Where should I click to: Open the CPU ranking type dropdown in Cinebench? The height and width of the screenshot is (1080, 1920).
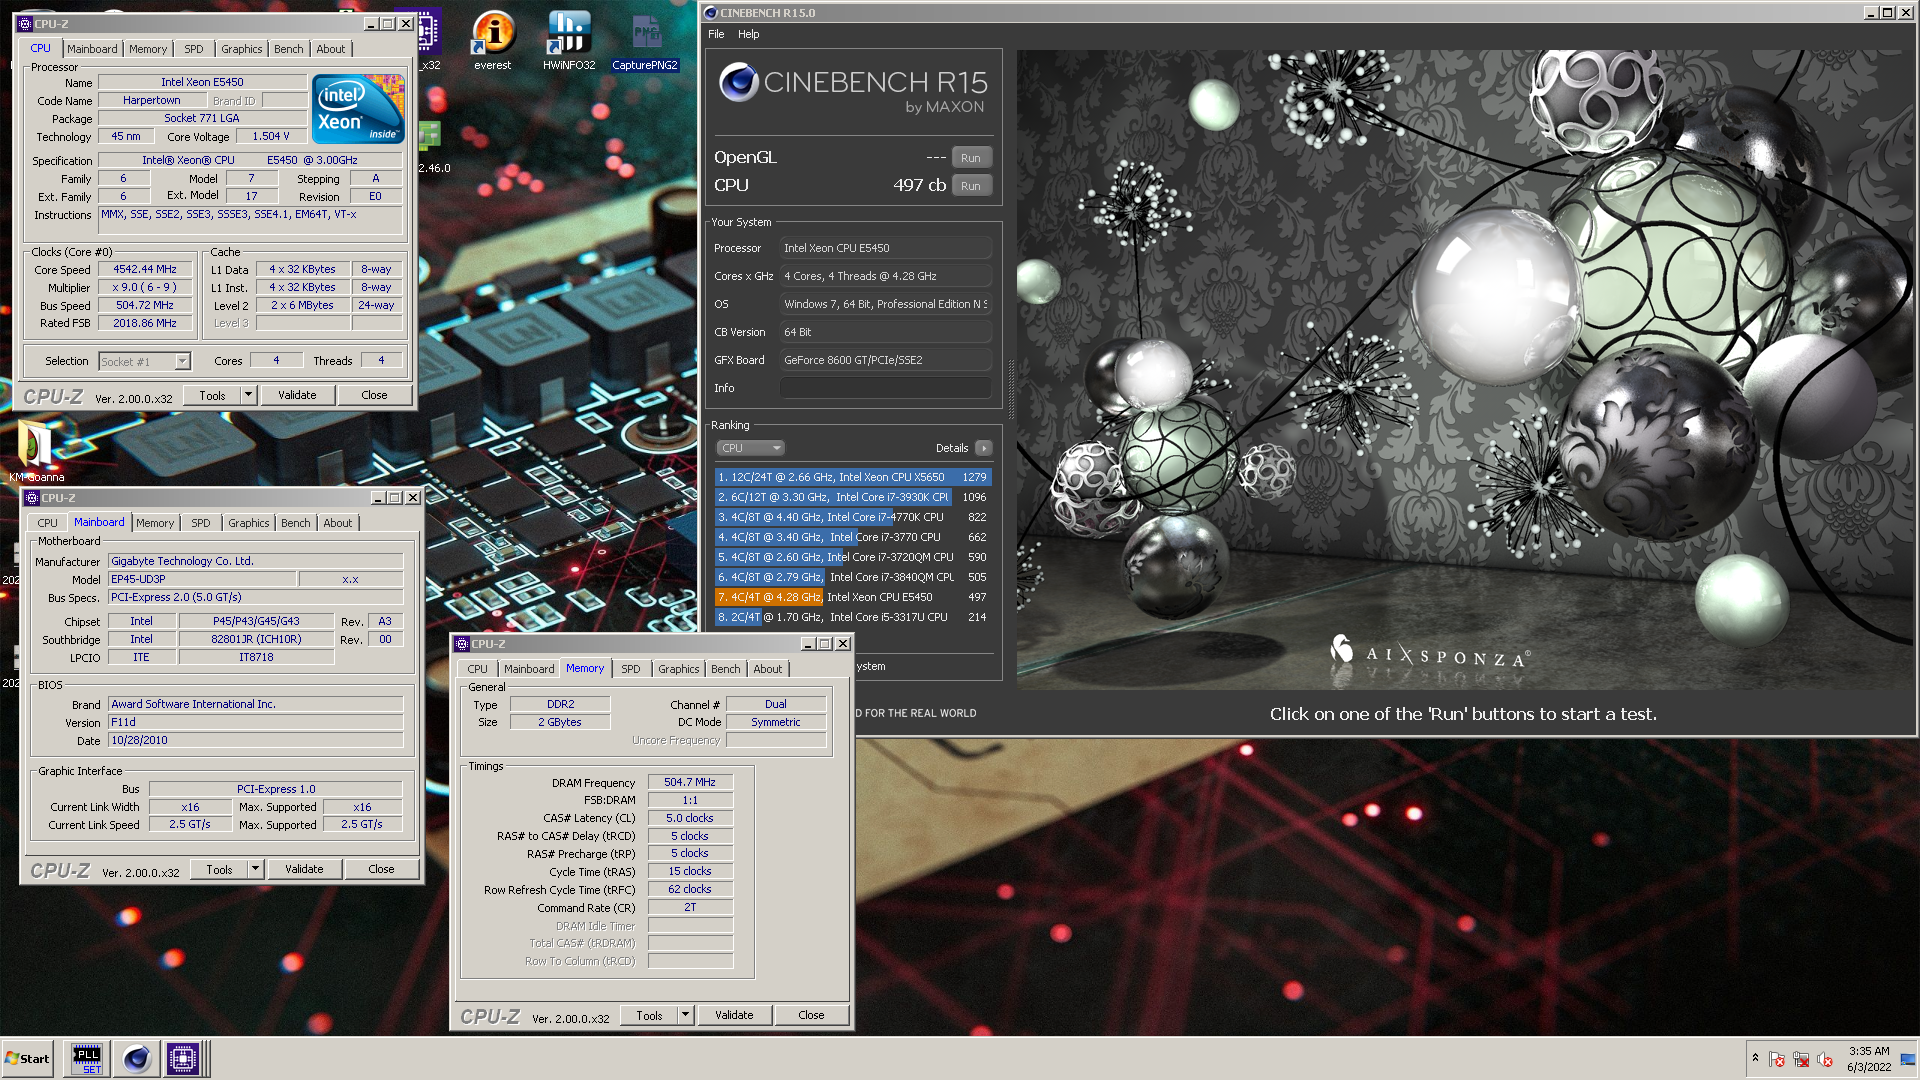pos(750,448)
